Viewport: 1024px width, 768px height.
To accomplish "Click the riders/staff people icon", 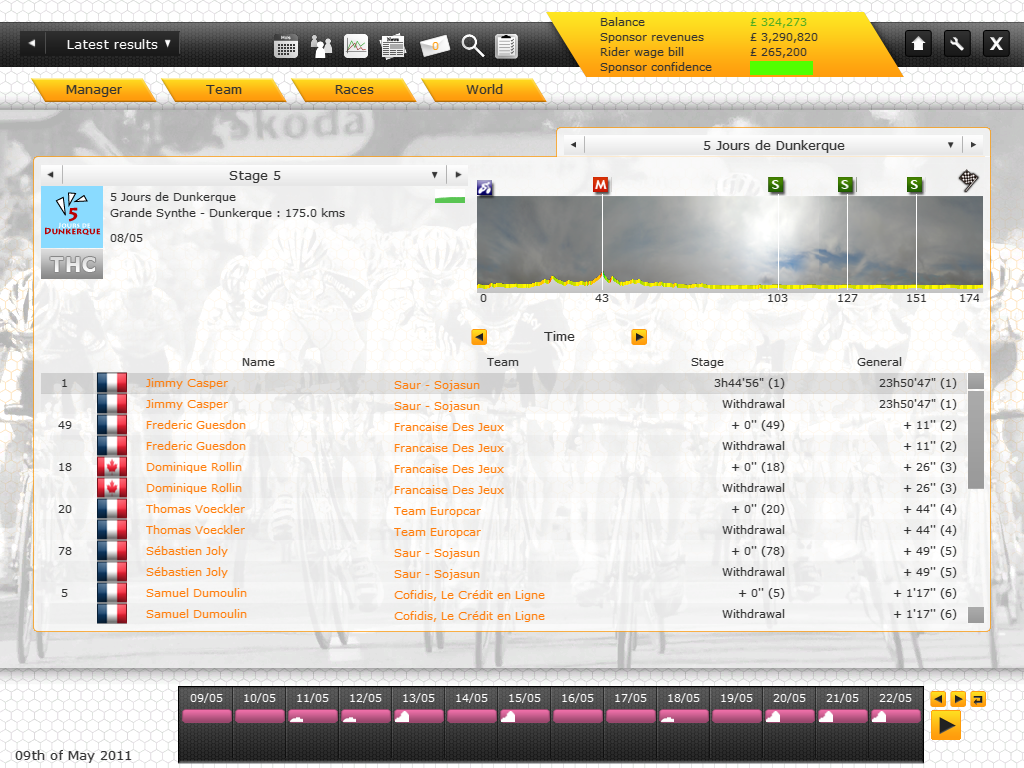I will [321, 46].
